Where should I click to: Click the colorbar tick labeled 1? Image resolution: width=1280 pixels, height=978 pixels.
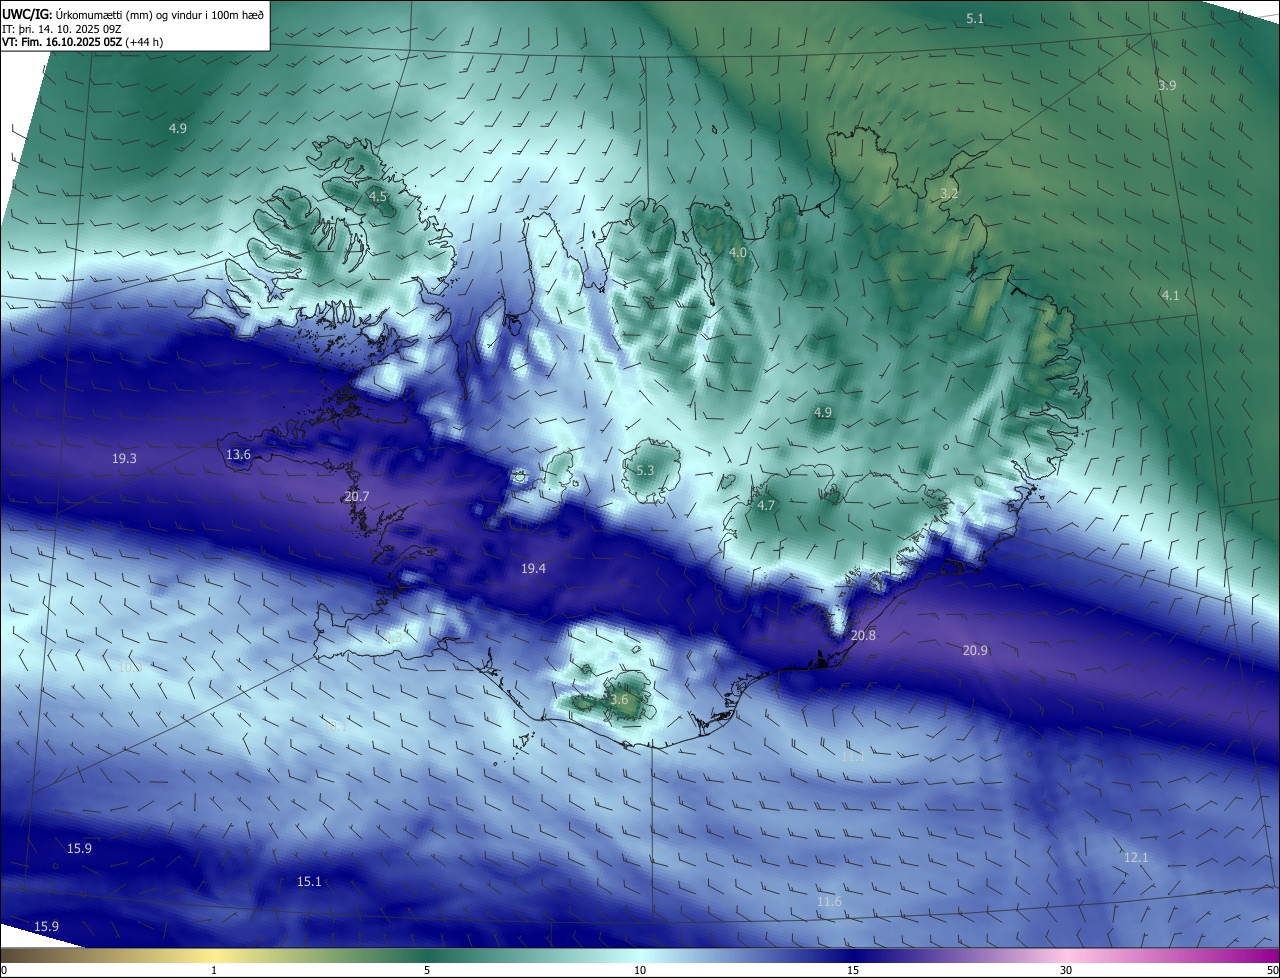[214, 970]
